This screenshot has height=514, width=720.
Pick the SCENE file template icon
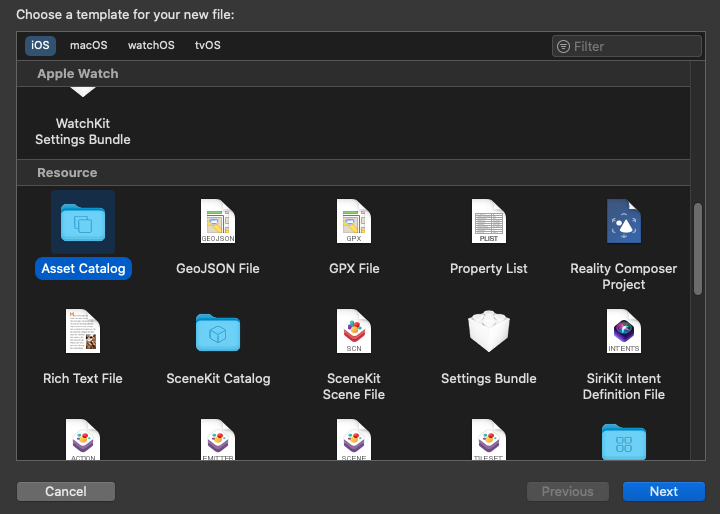[354, 439]
